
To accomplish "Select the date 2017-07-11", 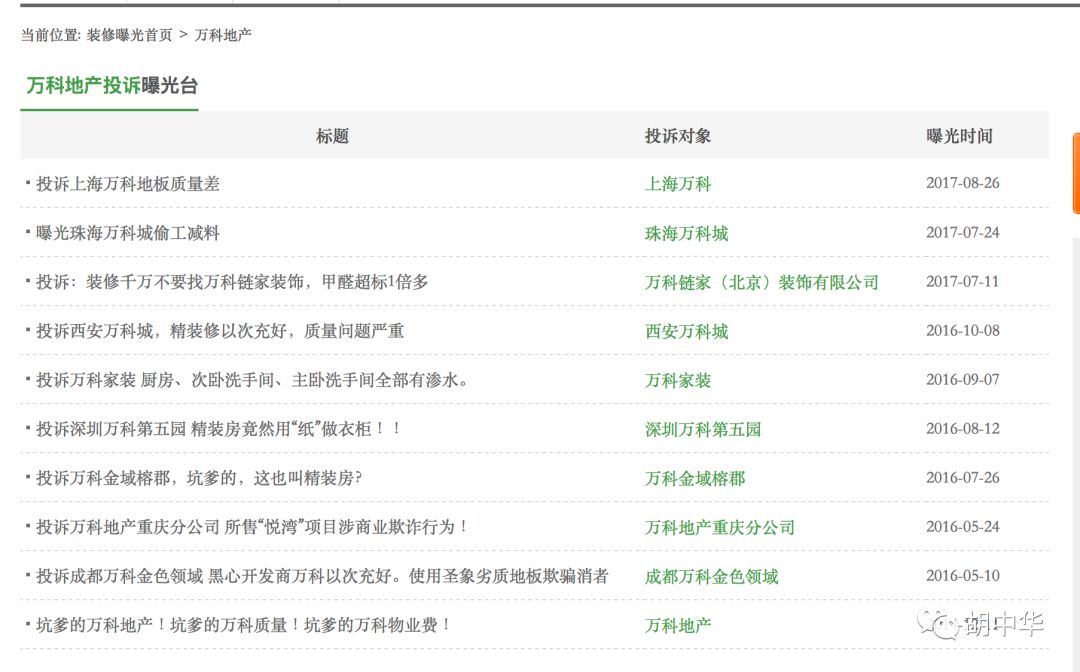I will 962,282.
